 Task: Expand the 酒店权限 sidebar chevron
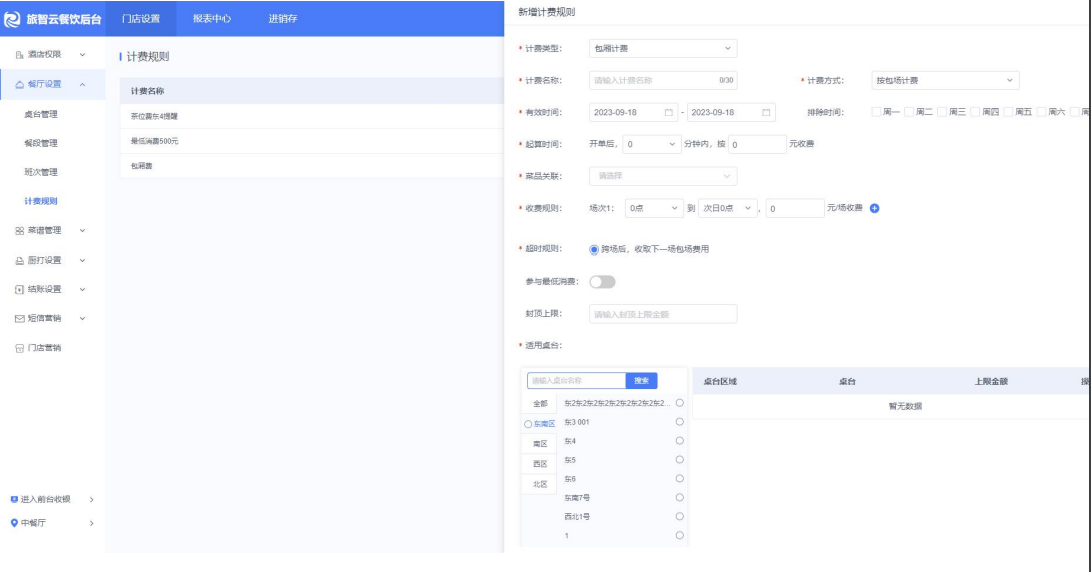(82, 54)
